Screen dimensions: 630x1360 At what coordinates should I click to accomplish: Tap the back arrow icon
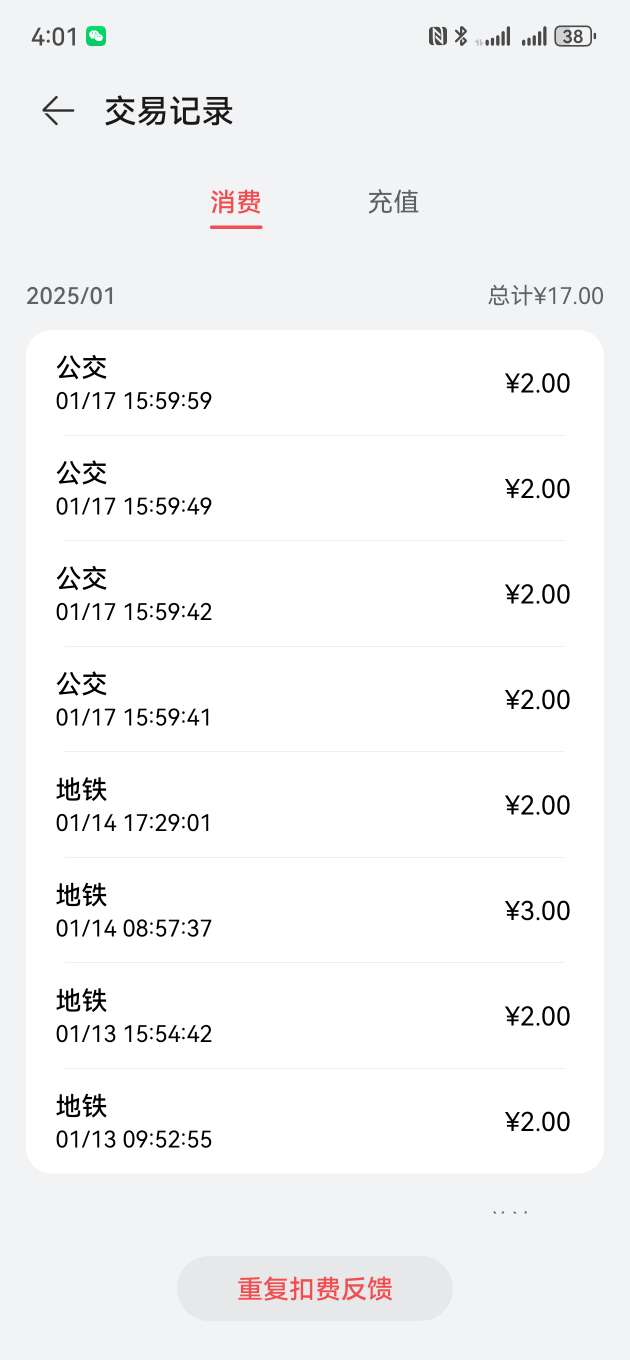pos(58,111)
